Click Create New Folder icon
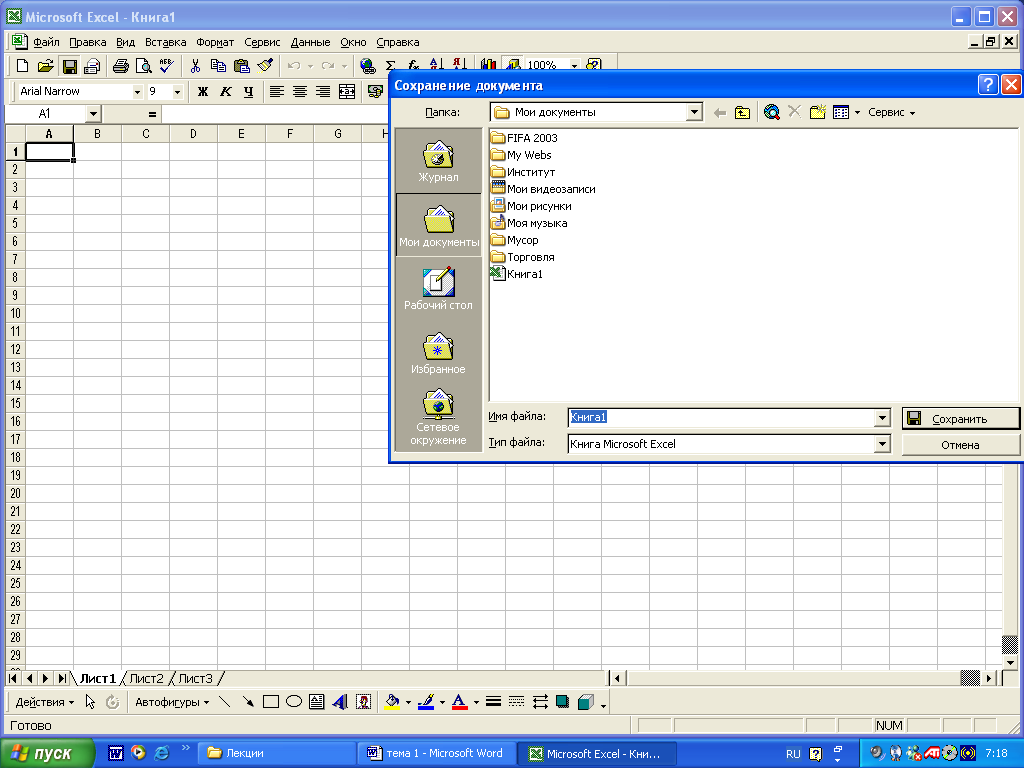Screen dimensions: 1024x768 (x=818, y=112)
